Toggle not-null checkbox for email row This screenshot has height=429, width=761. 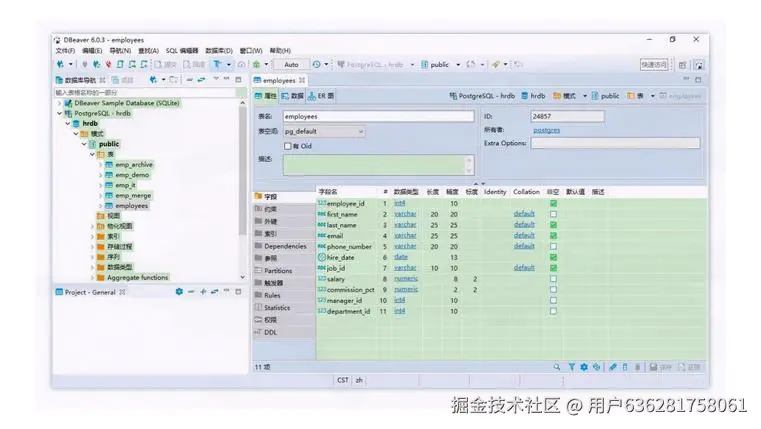tap(553, 235)
